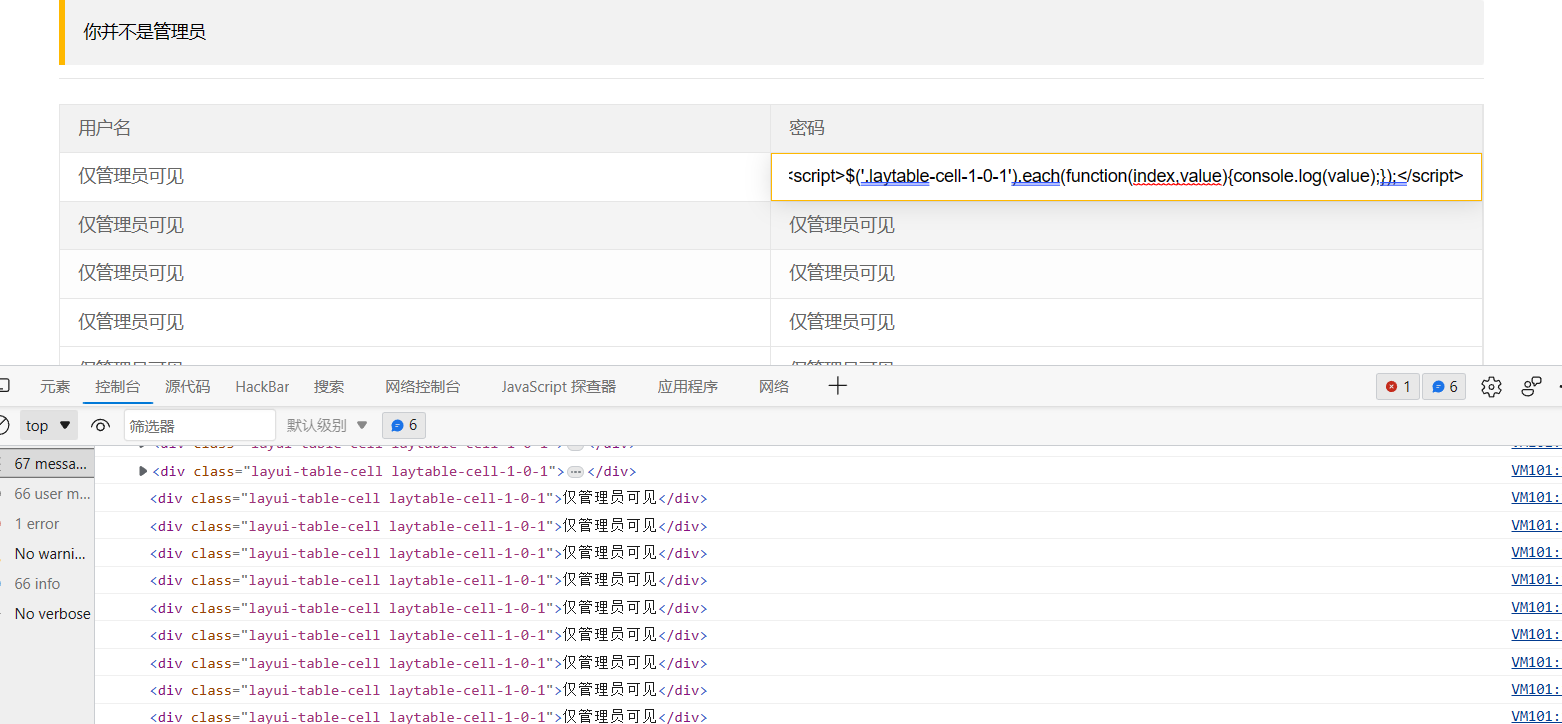Select the 控制台 tab
This screenshot has width=1562, height=724.
click(118, 387)
